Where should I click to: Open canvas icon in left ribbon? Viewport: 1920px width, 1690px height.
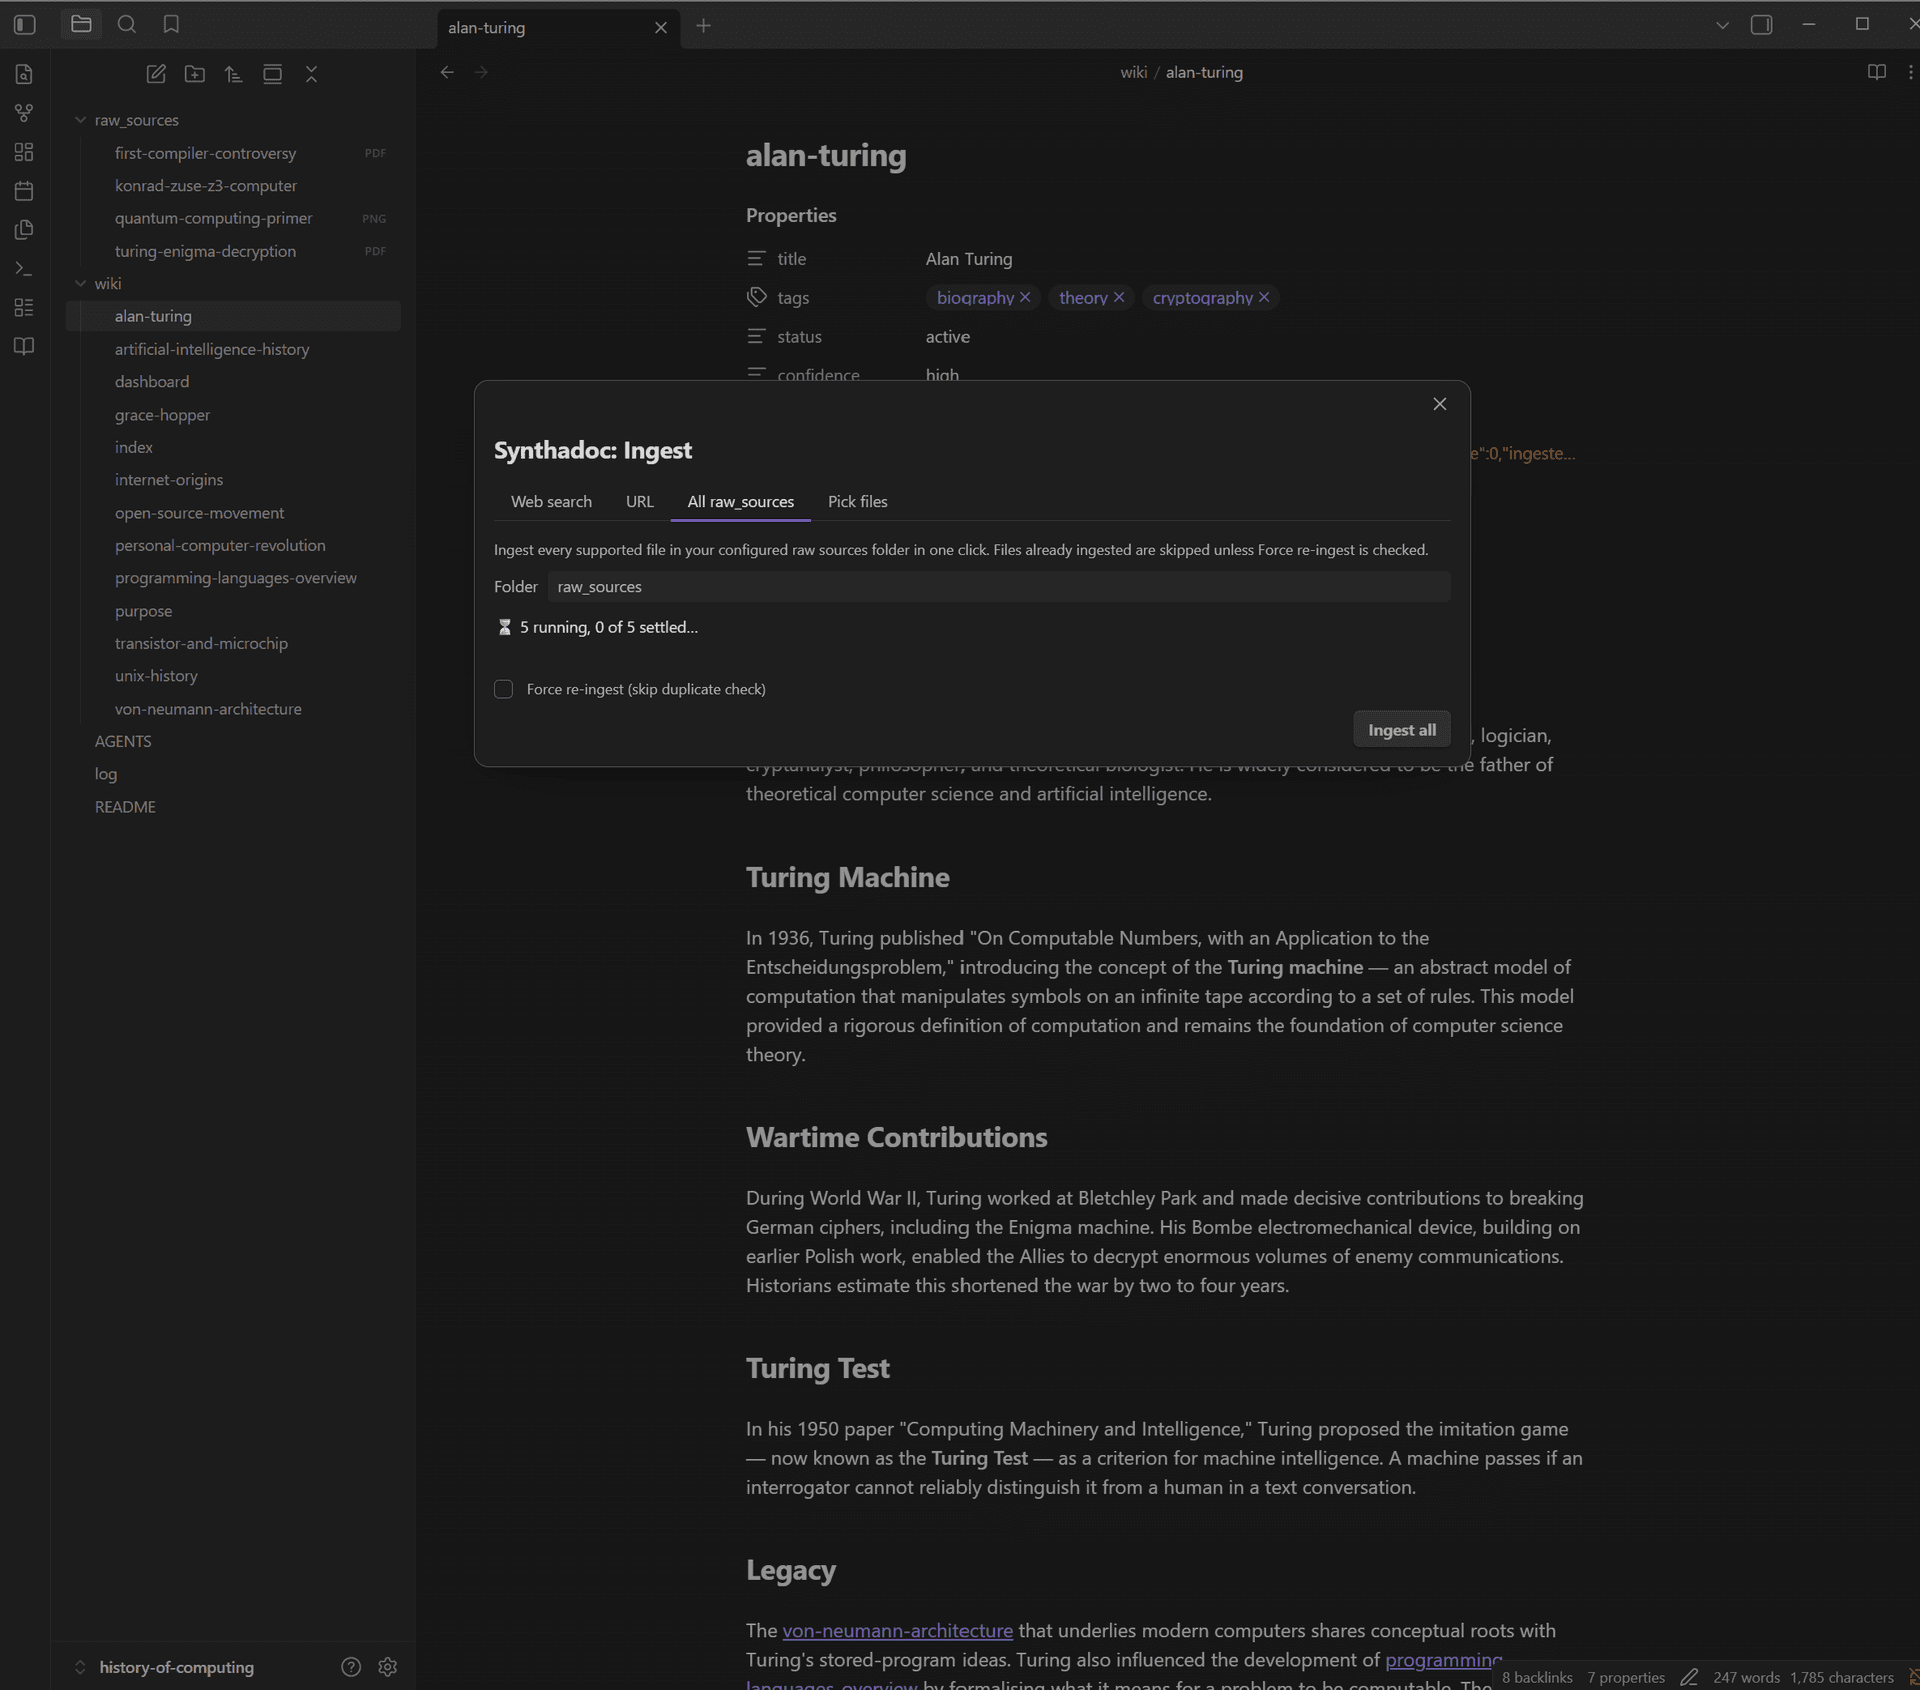click(25, 152)
